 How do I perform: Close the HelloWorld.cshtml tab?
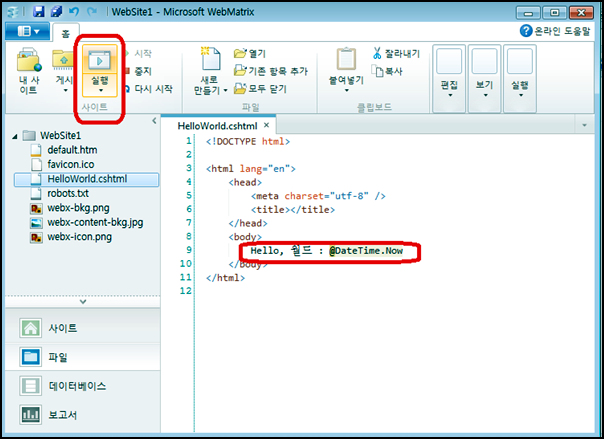[x=266, y=125]
